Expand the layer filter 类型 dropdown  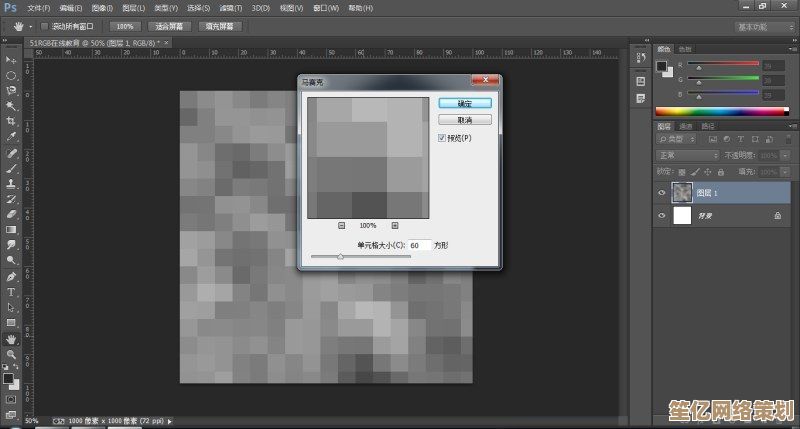point(675,141)
